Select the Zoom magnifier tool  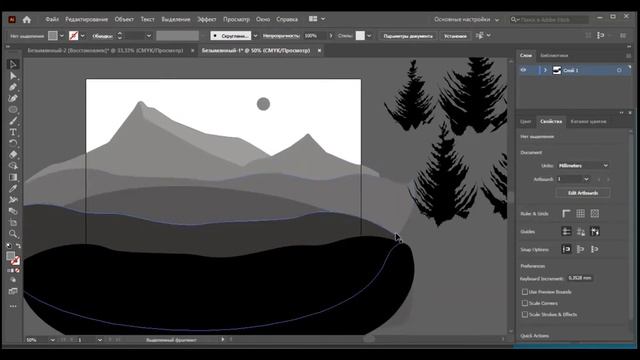pyautogui.click(x=13, y=234)
